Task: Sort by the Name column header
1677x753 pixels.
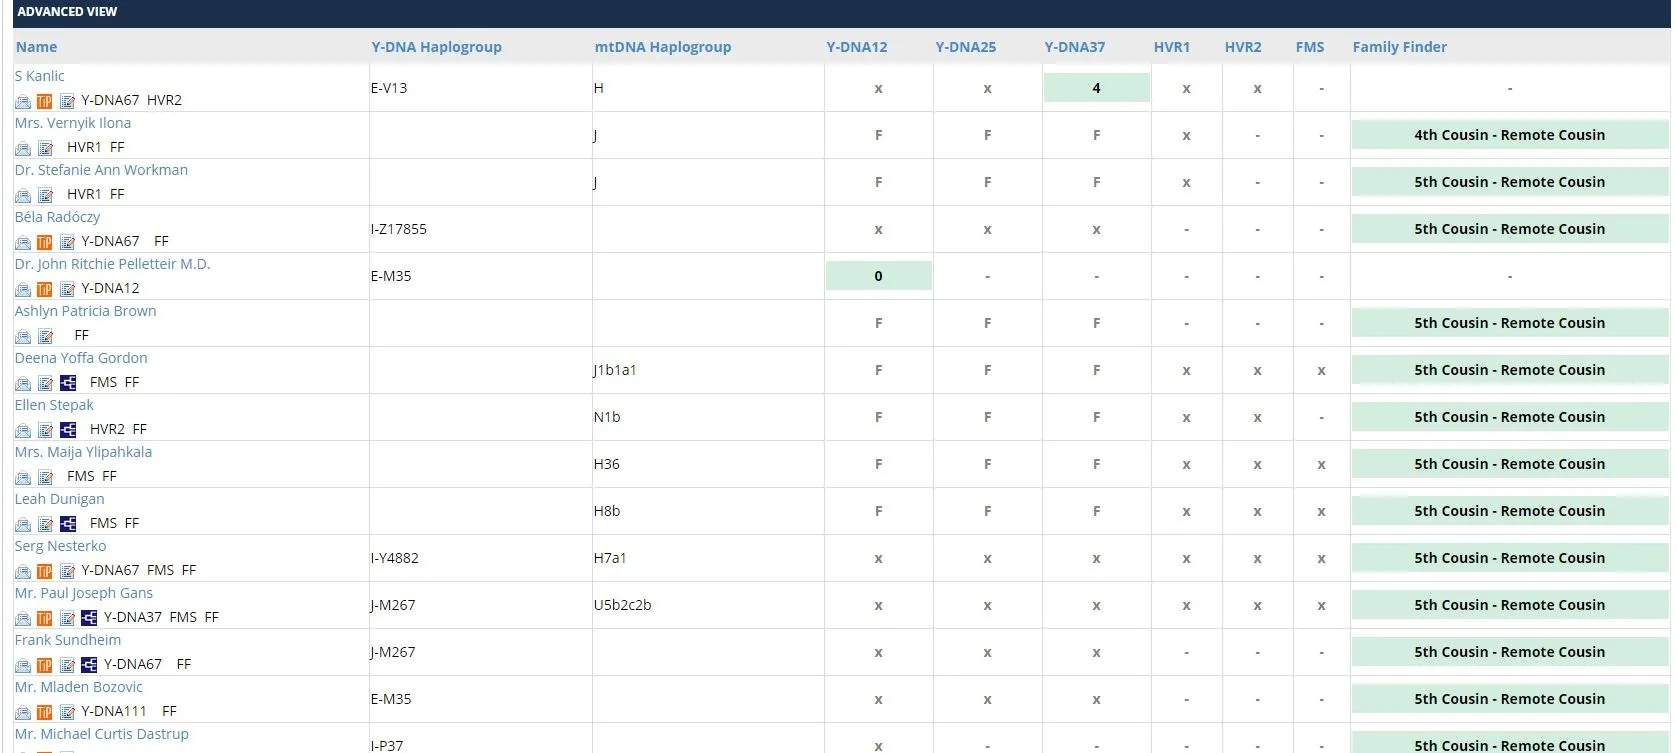Action: pos(36,47)
